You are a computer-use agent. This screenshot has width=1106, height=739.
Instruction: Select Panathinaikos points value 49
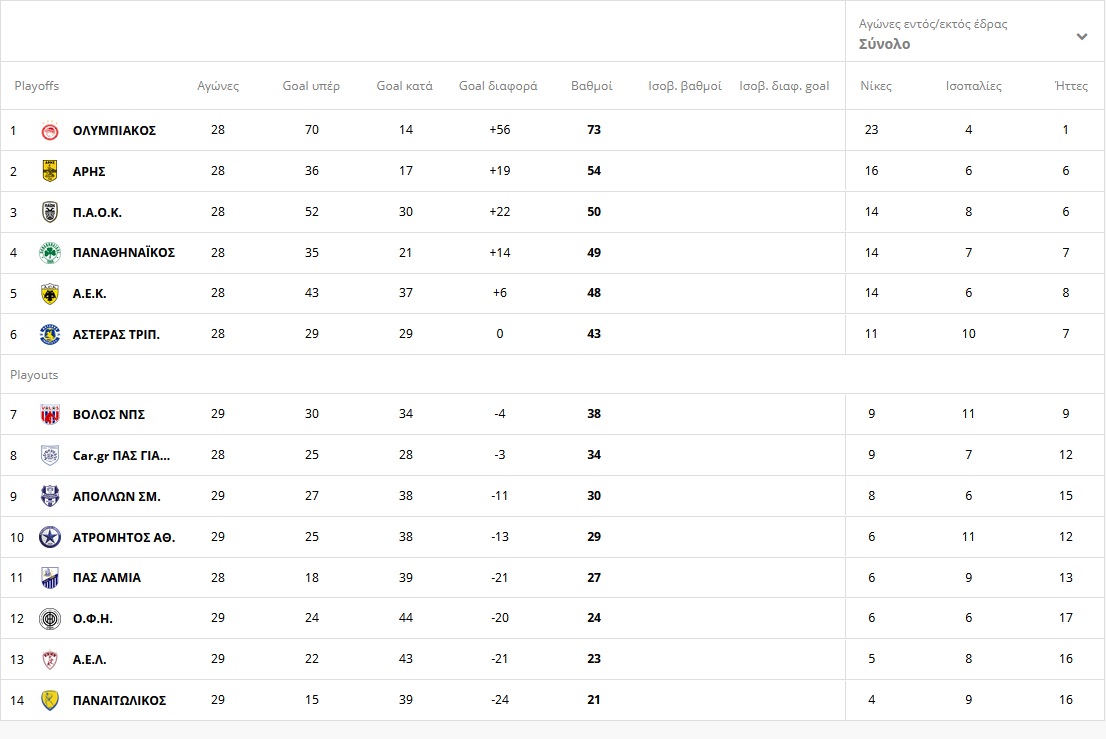[x=594, y=252]
